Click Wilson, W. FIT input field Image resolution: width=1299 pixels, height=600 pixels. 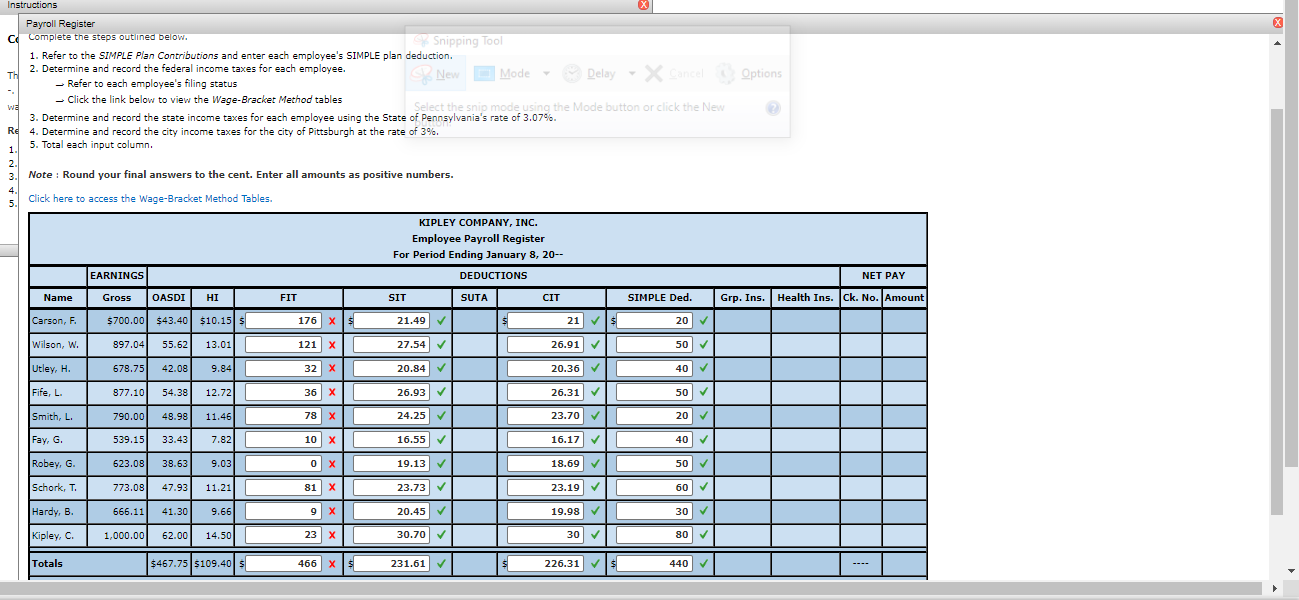coord(284,344)
